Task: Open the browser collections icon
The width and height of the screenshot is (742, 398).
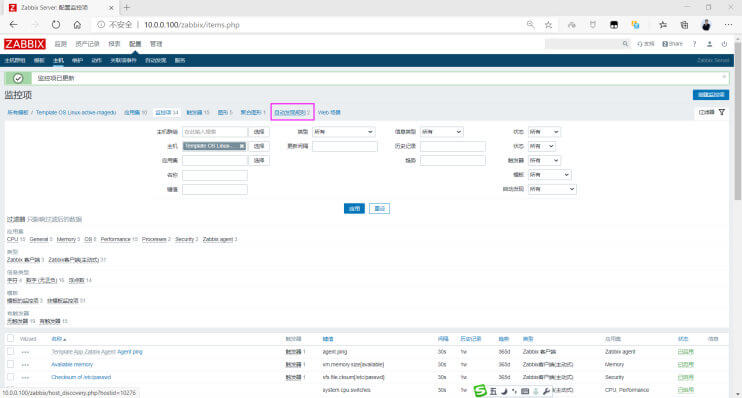Action: tap(684, 25)
